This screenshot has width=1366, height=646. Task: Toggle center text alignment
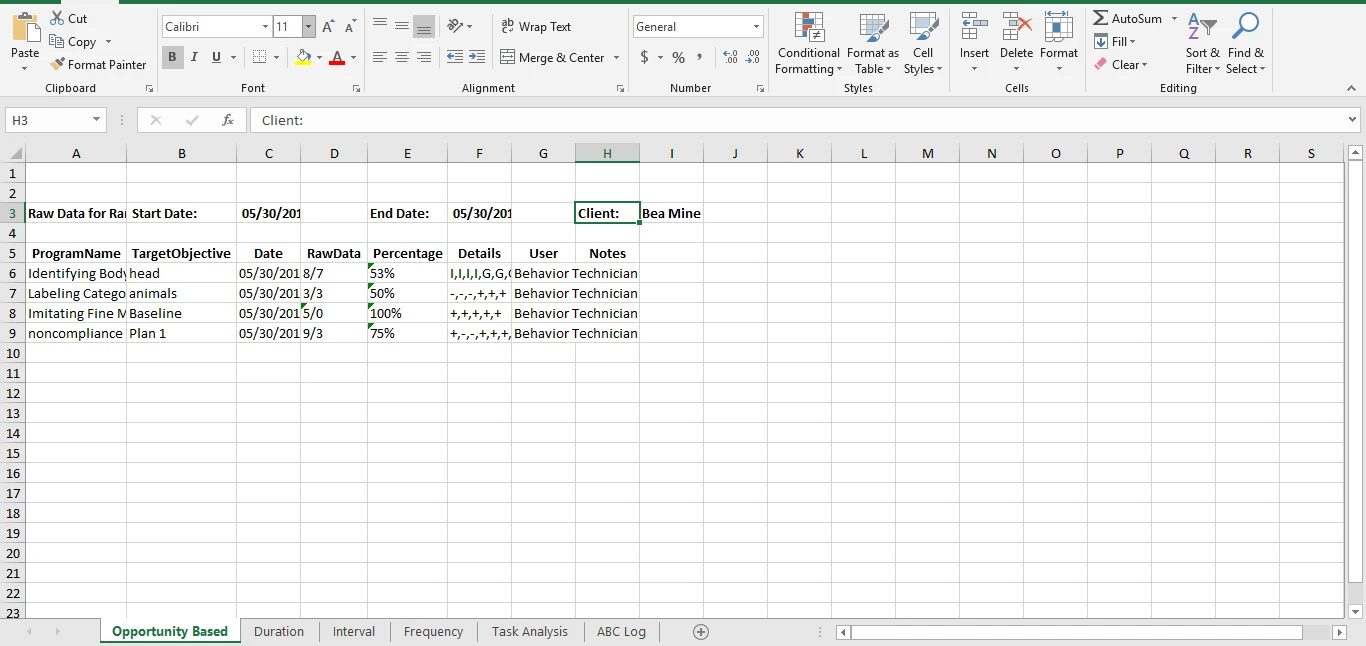(x=401, y=57)
